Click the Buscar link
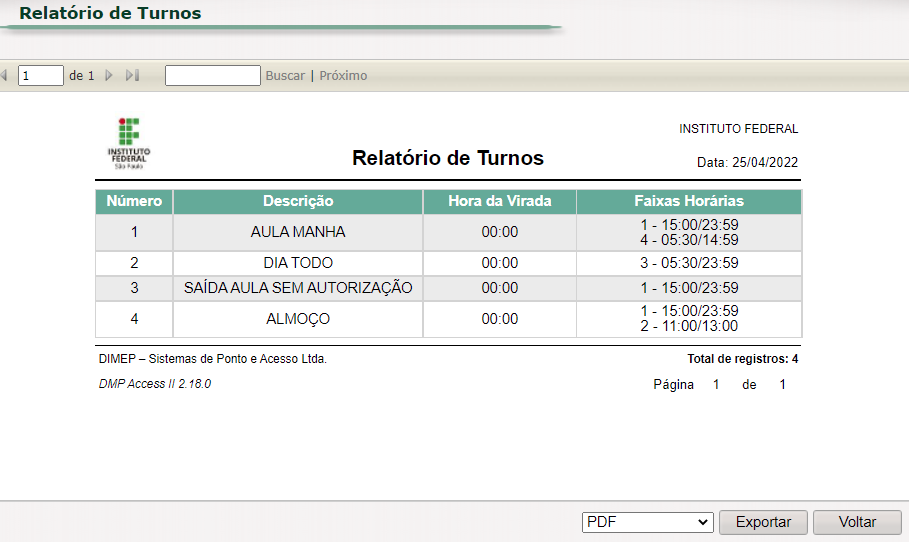 (285, 75)
